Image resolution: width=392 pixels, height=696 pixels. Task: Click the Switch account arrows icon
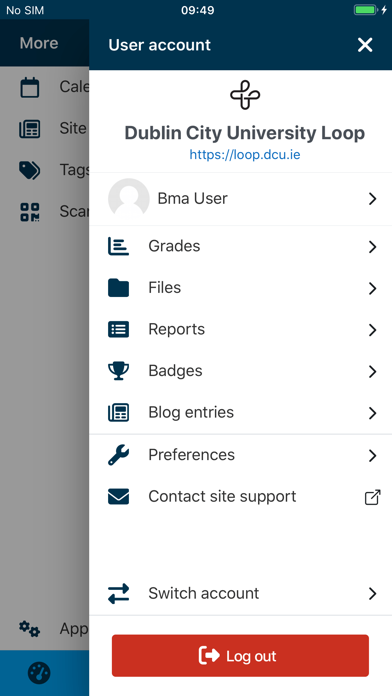coord(119,593)
